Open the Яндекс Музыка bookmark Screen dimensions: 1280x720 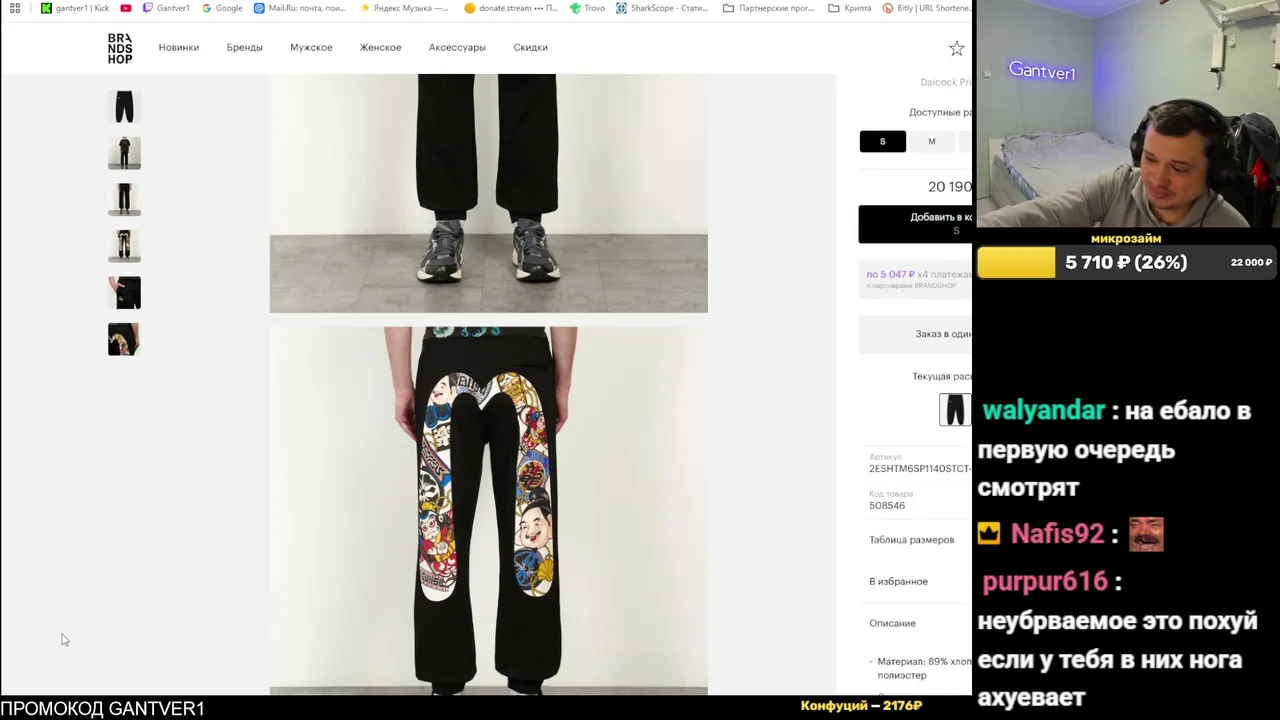pyautogui.click(x=403, y=8)
